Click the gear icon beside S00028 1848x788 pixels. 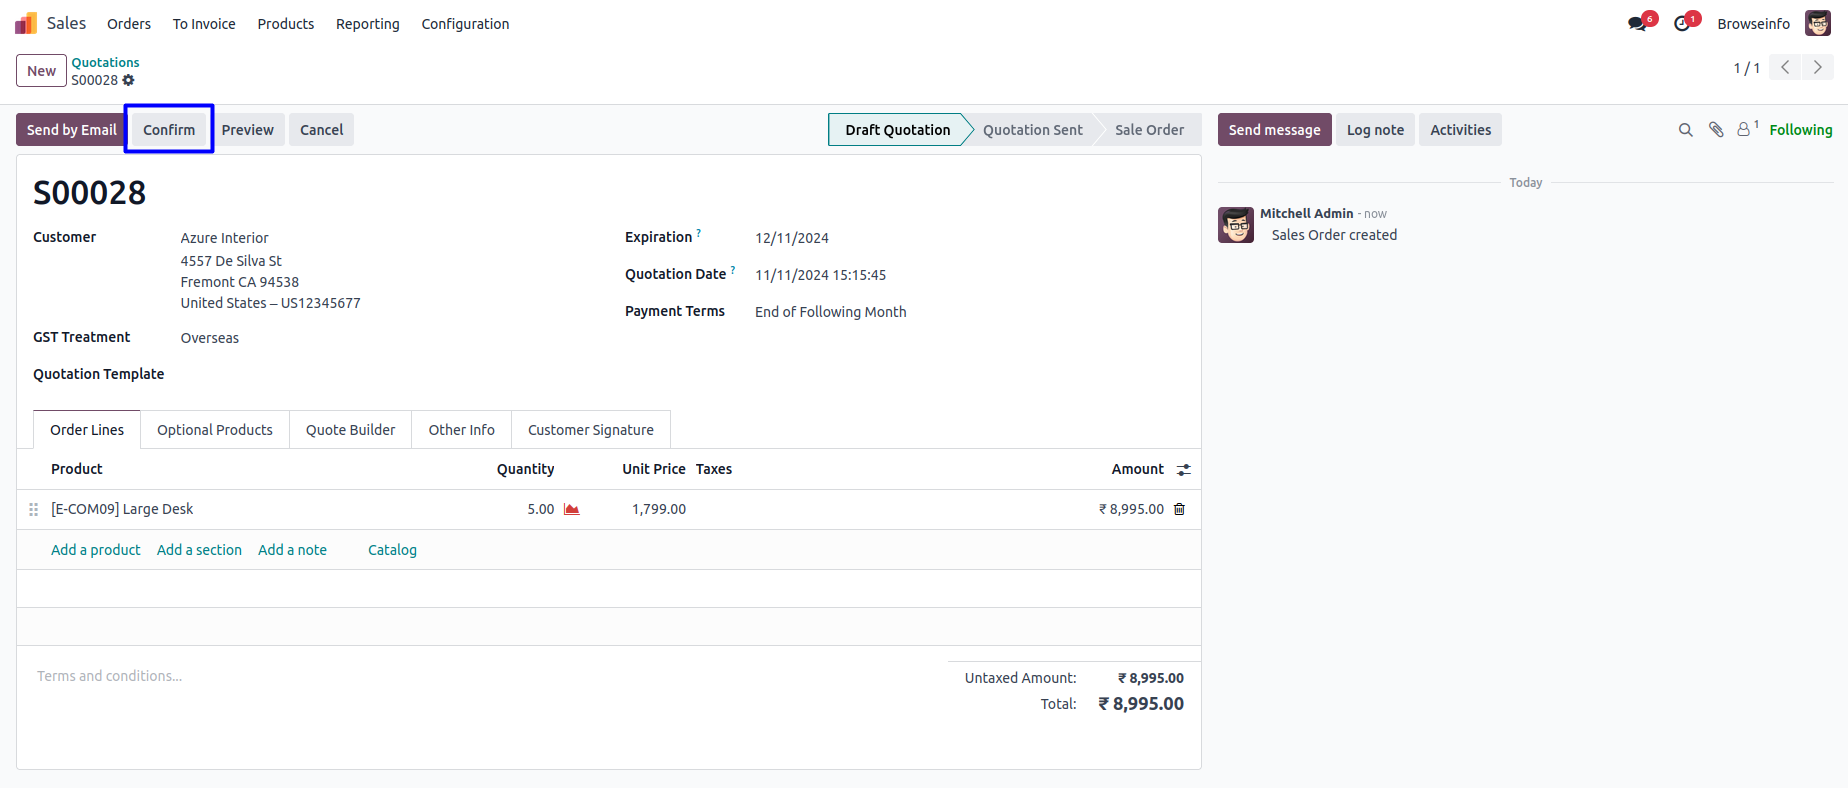[129, 80]
